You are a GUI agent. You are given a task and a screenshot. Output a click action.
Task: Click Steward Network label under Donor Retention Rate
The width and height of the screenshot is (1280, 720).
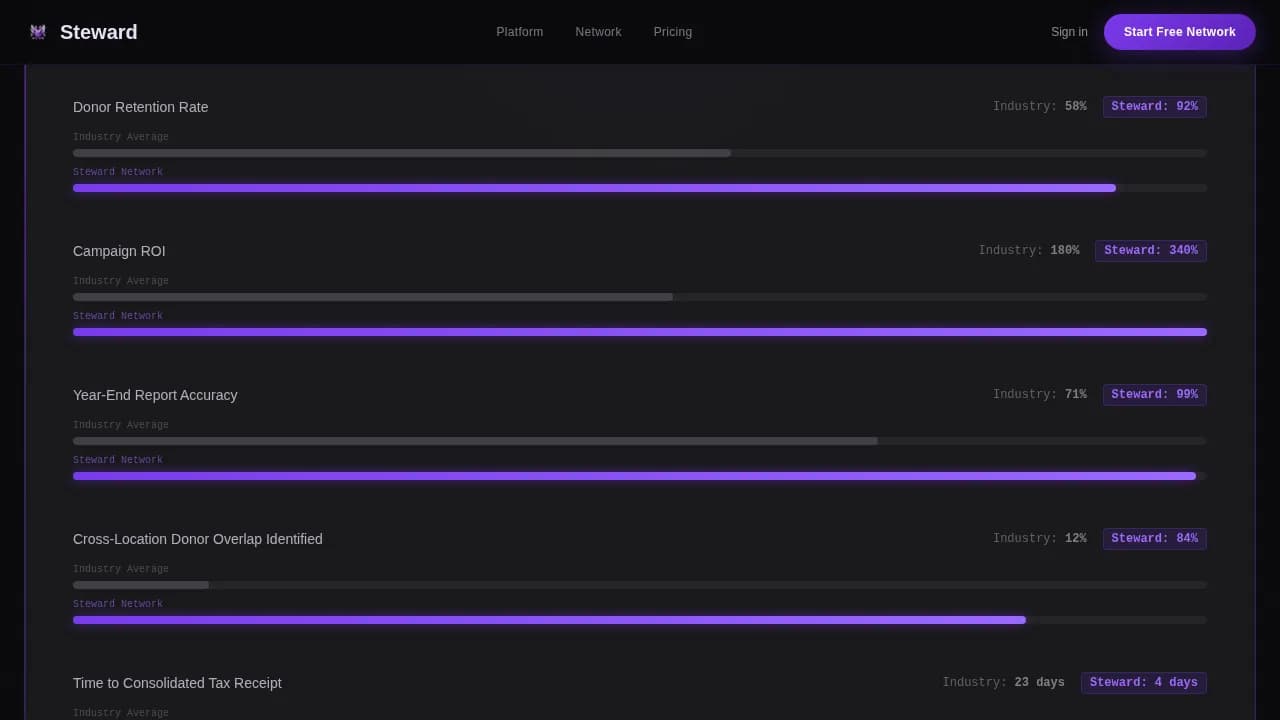point(118,172)
